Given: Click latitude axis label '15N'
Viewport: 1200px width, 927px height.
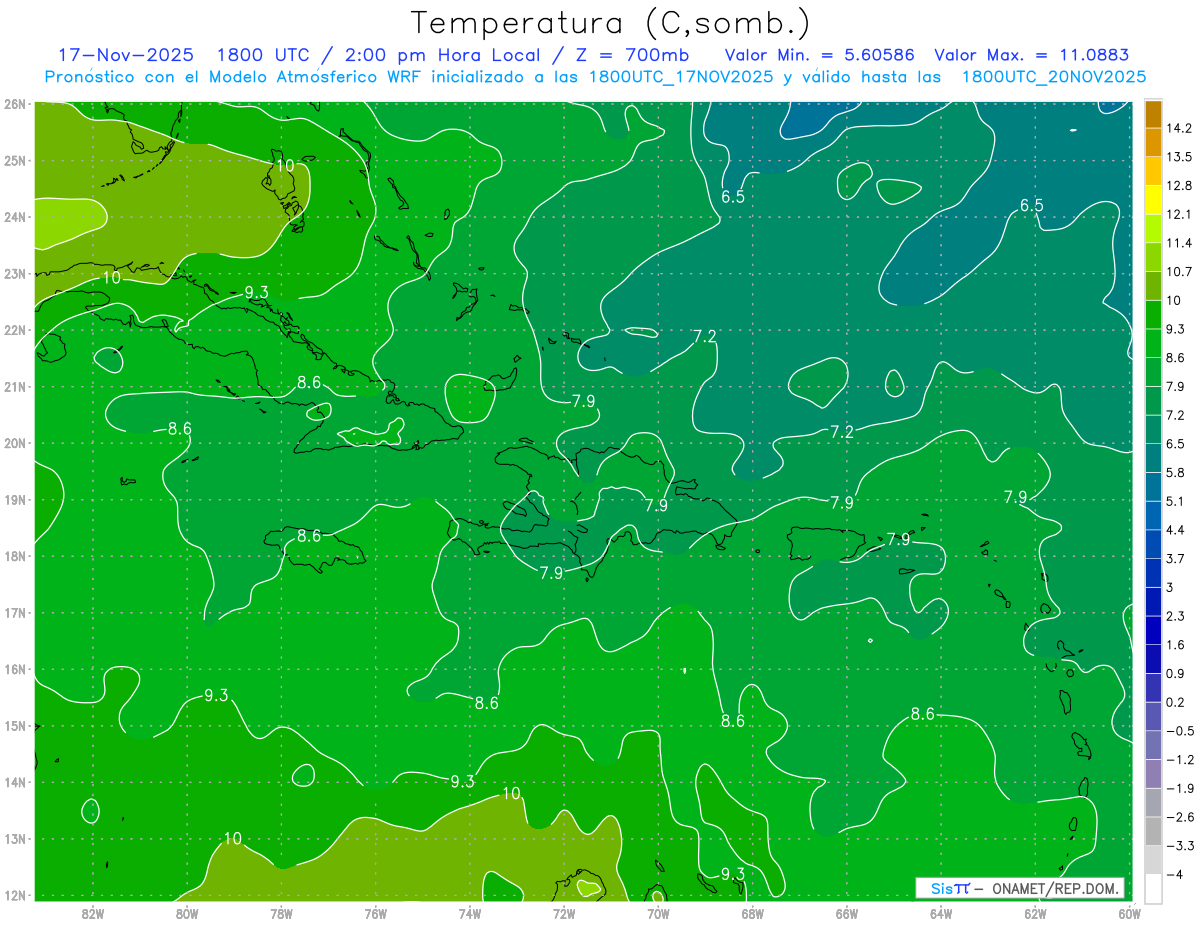Looking at the screenshot, I should coord(15,726).
